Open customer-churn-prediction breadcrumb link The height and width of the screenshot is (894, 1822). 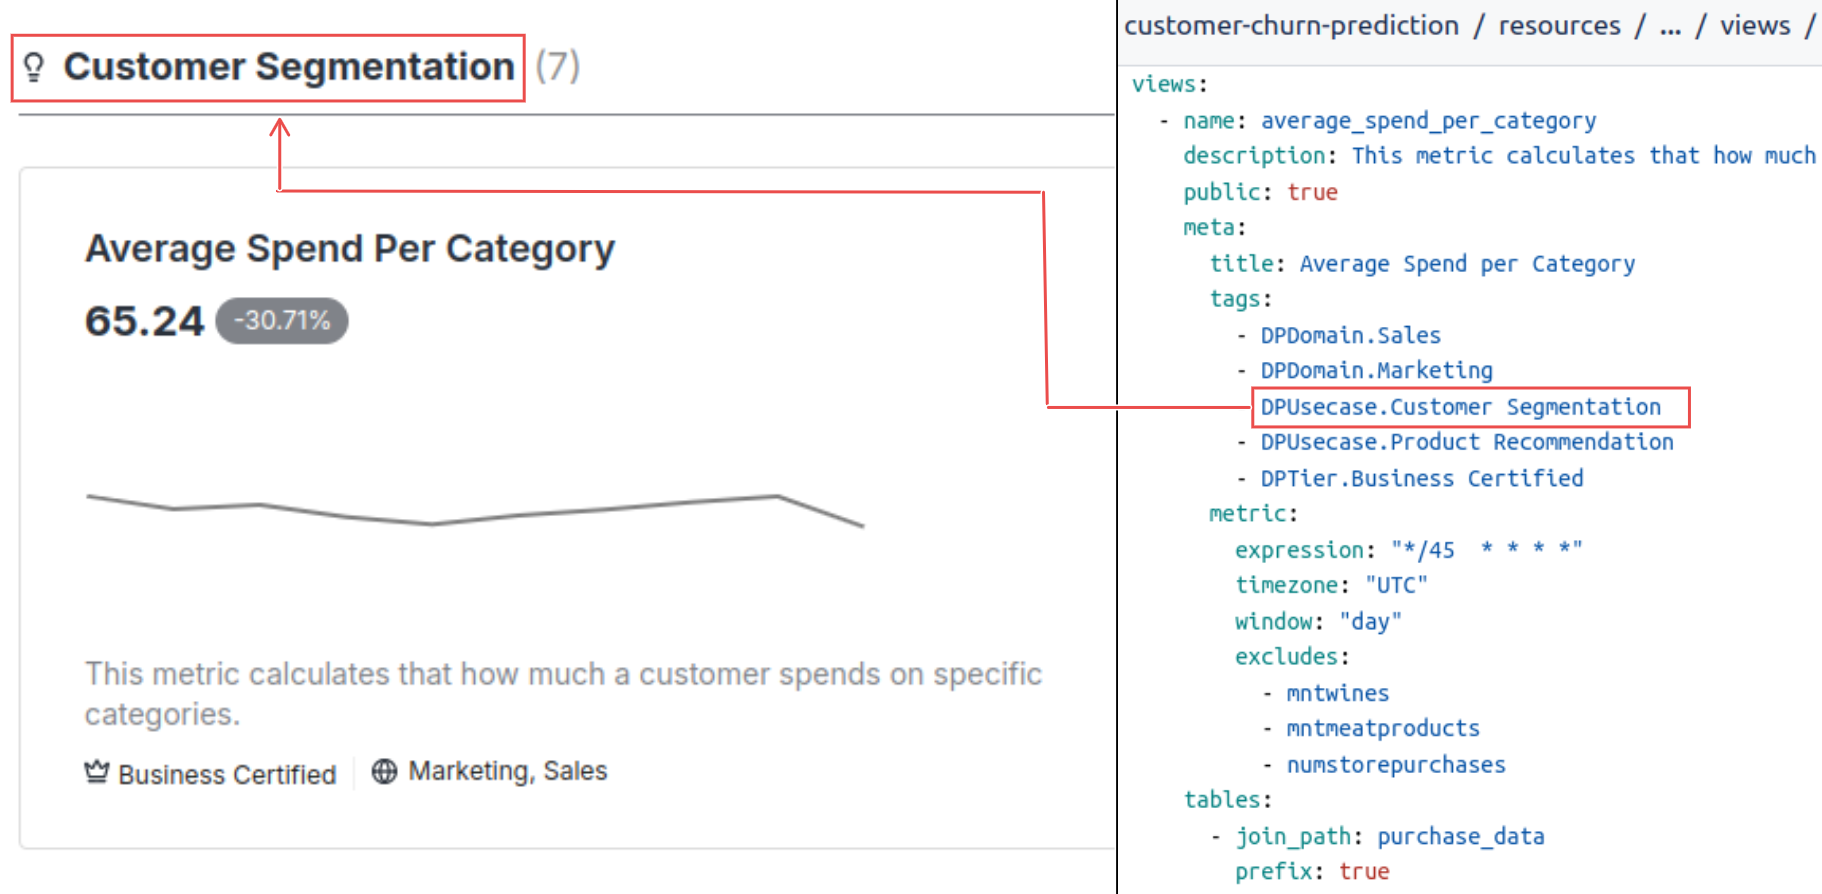(1291, 26)
